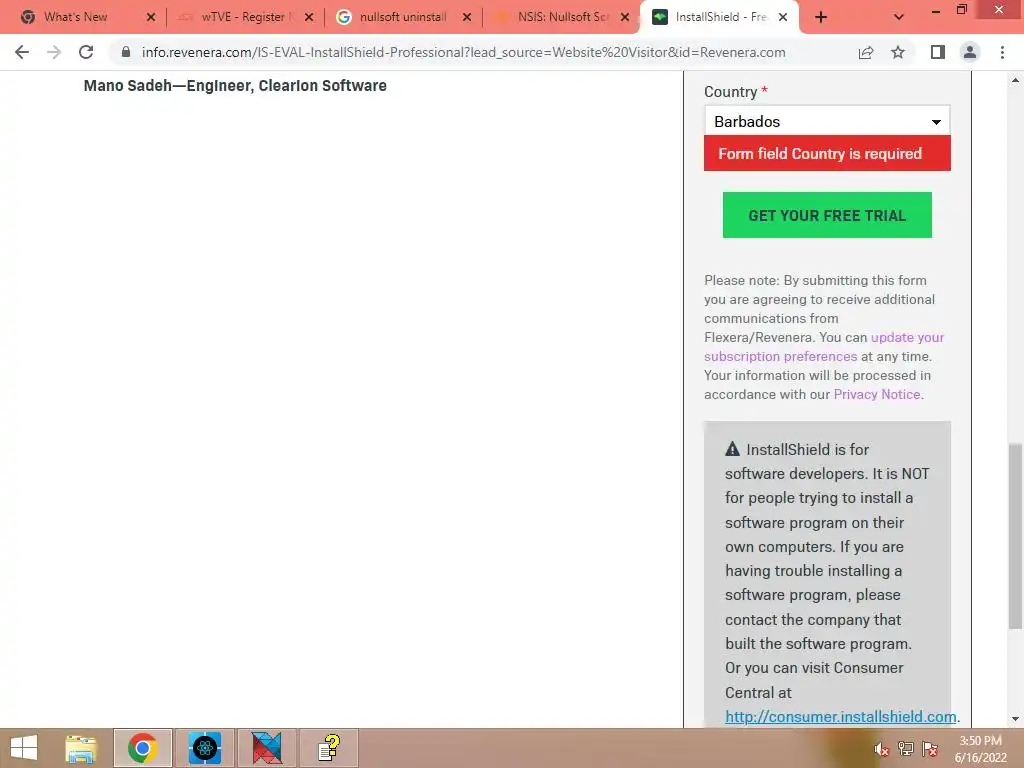
Task: Click GET YOUR FREE TRIAL button
Action: (827, 215)
